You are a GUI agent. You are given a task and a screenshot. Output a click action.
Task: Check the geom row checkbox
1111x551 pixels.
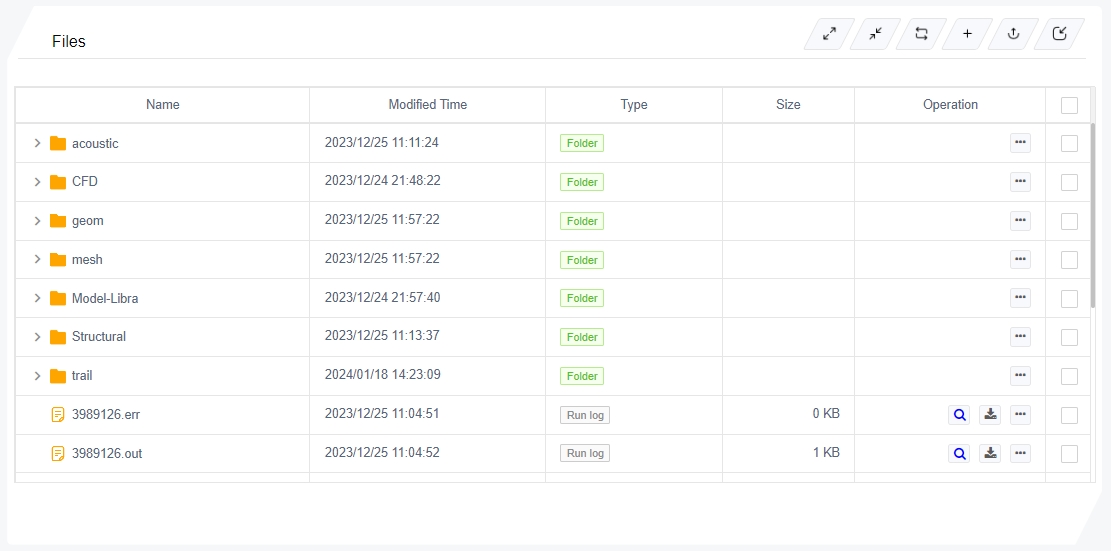click(x=1069, y=221)
